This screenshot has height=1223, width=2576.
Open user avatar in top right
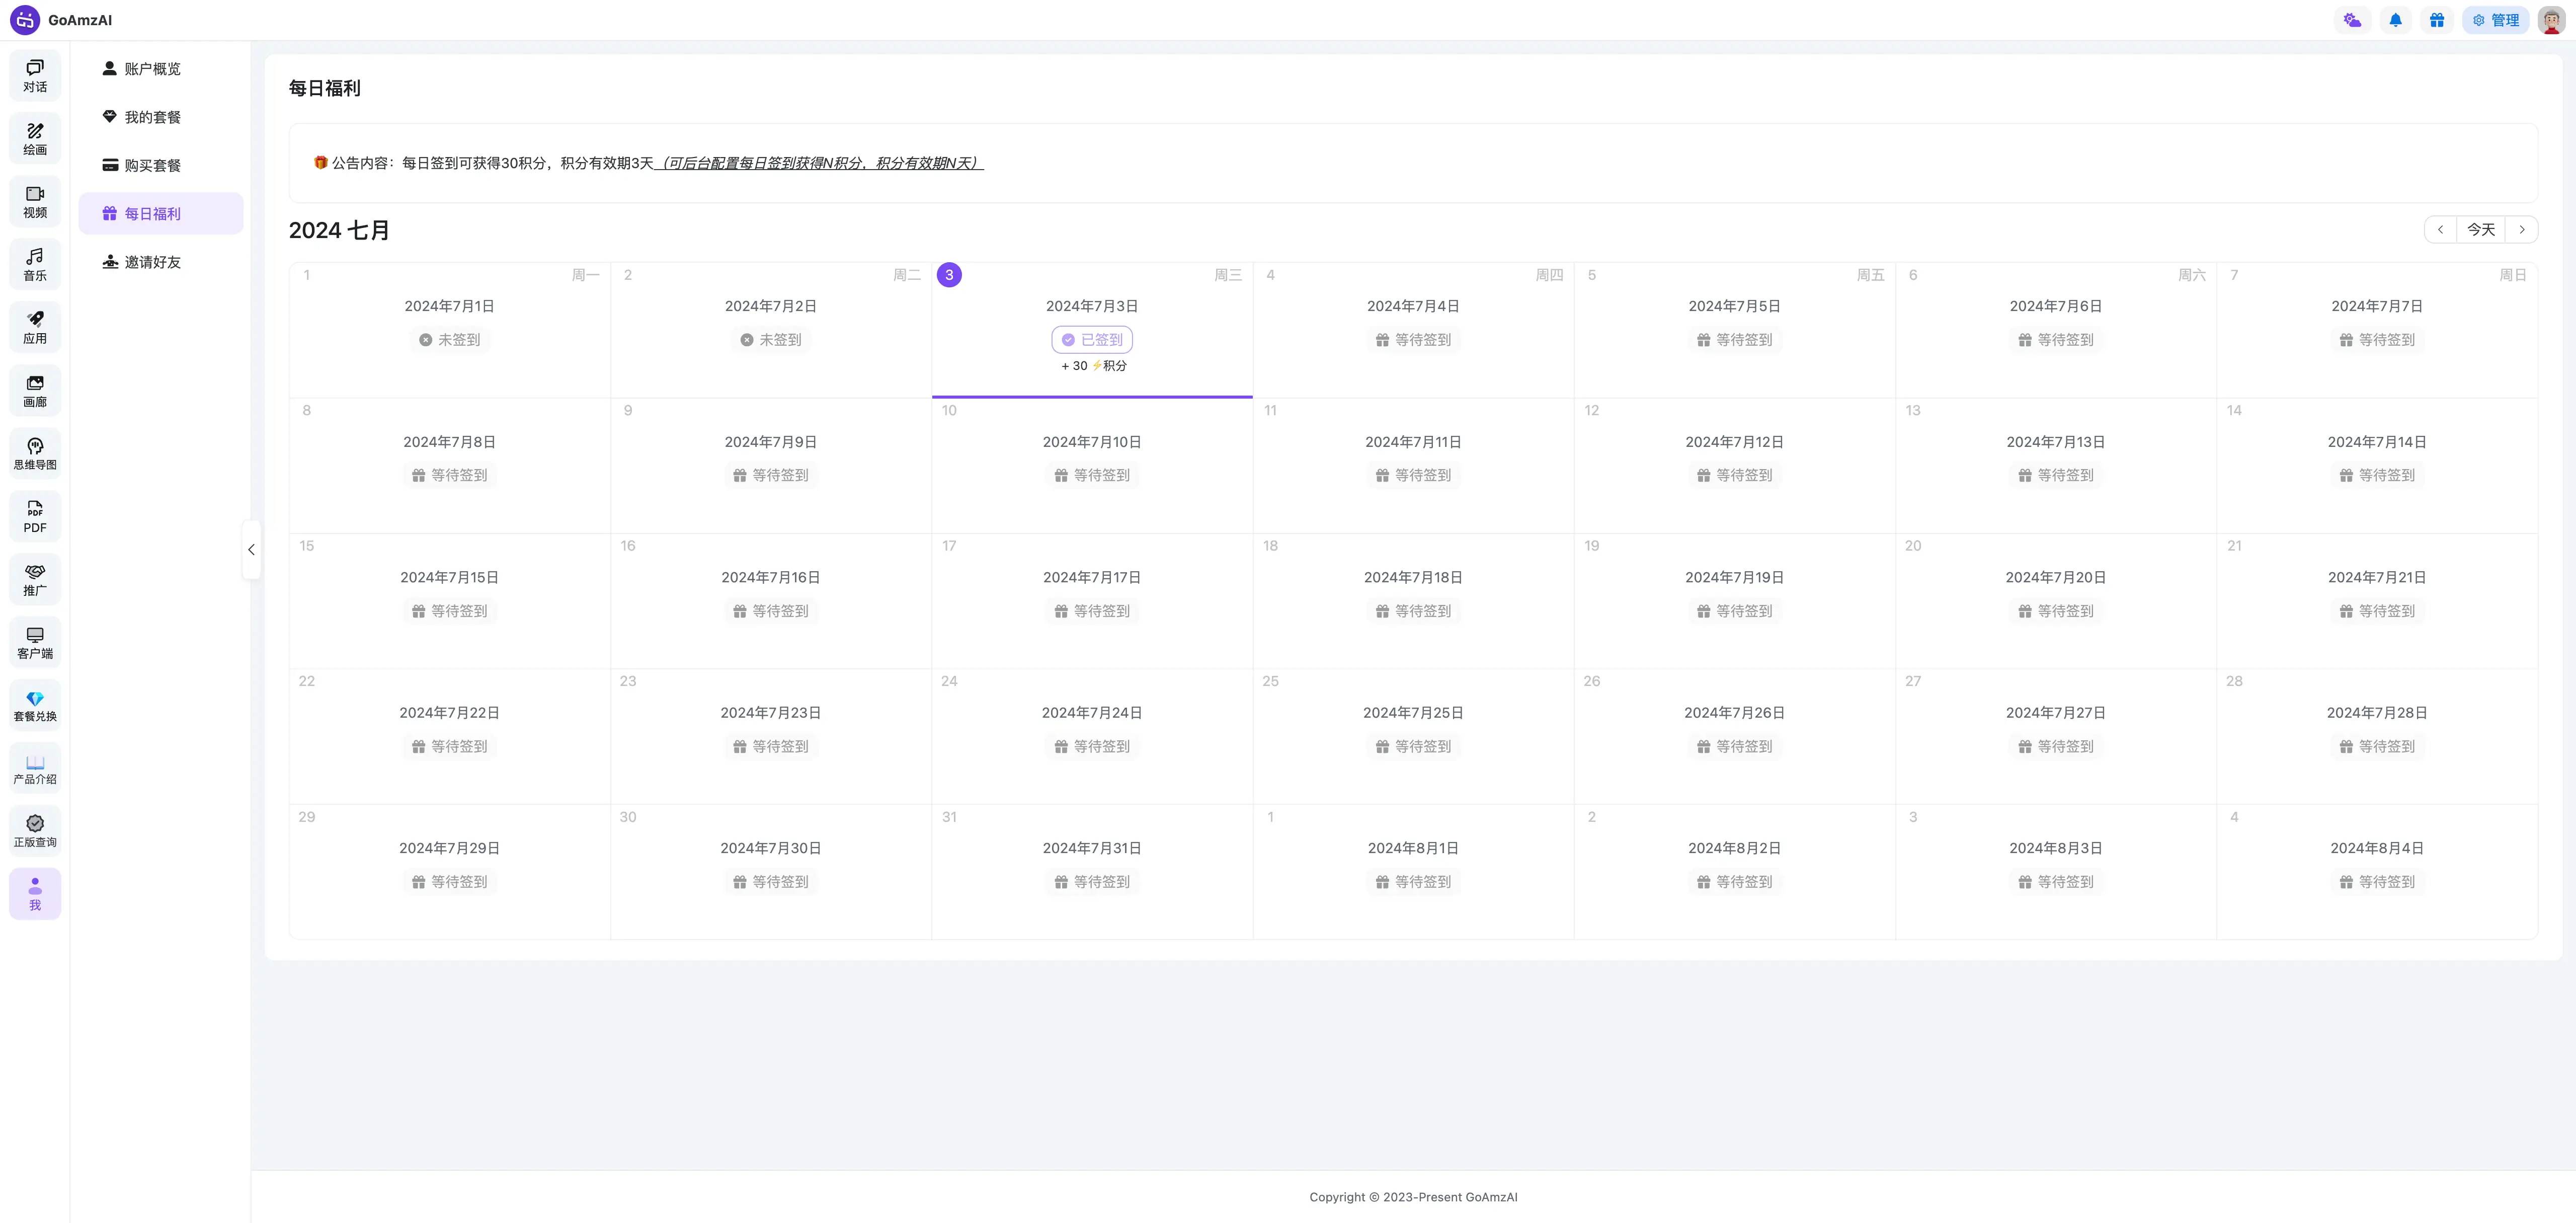(2551, 20)
